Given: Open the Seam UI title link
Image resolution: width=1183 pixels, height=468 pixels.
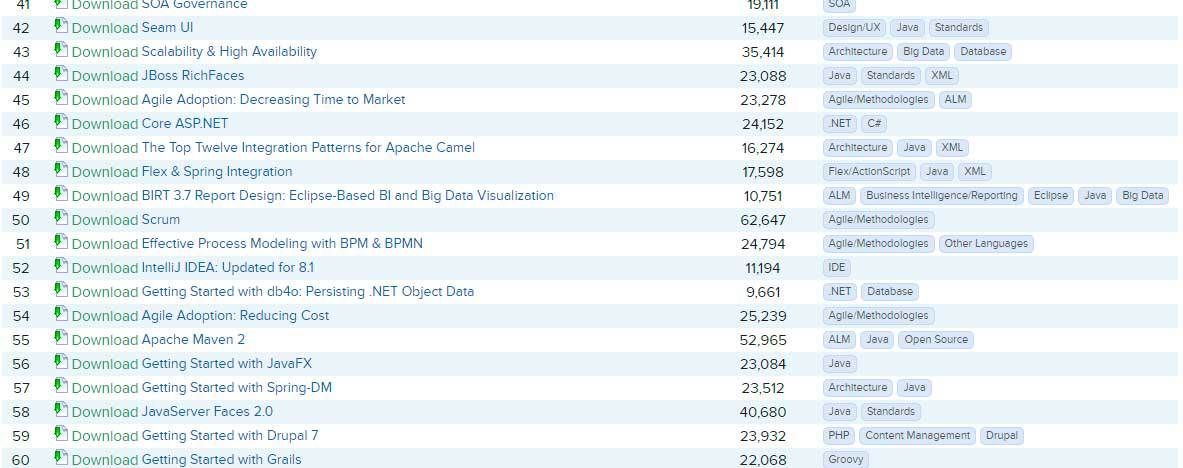Looking at the screenshot, I should (x=167, y=28).
